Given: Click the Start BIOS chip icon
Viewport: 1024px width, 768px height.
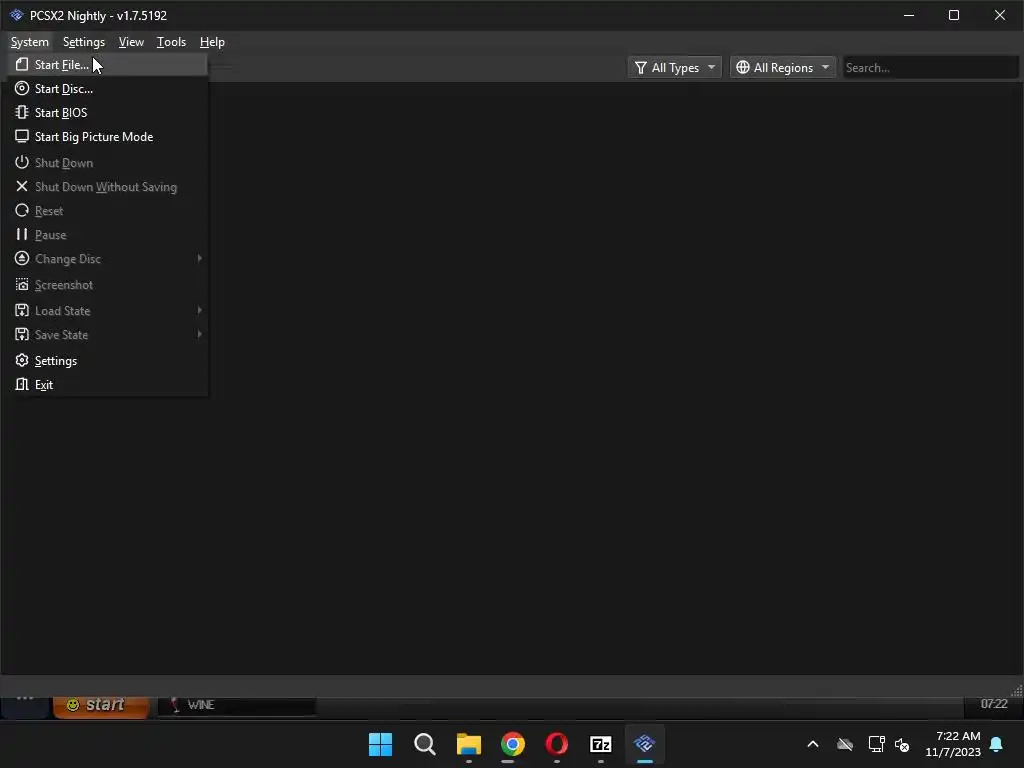Looking at the screenshot, I should 22,112.
